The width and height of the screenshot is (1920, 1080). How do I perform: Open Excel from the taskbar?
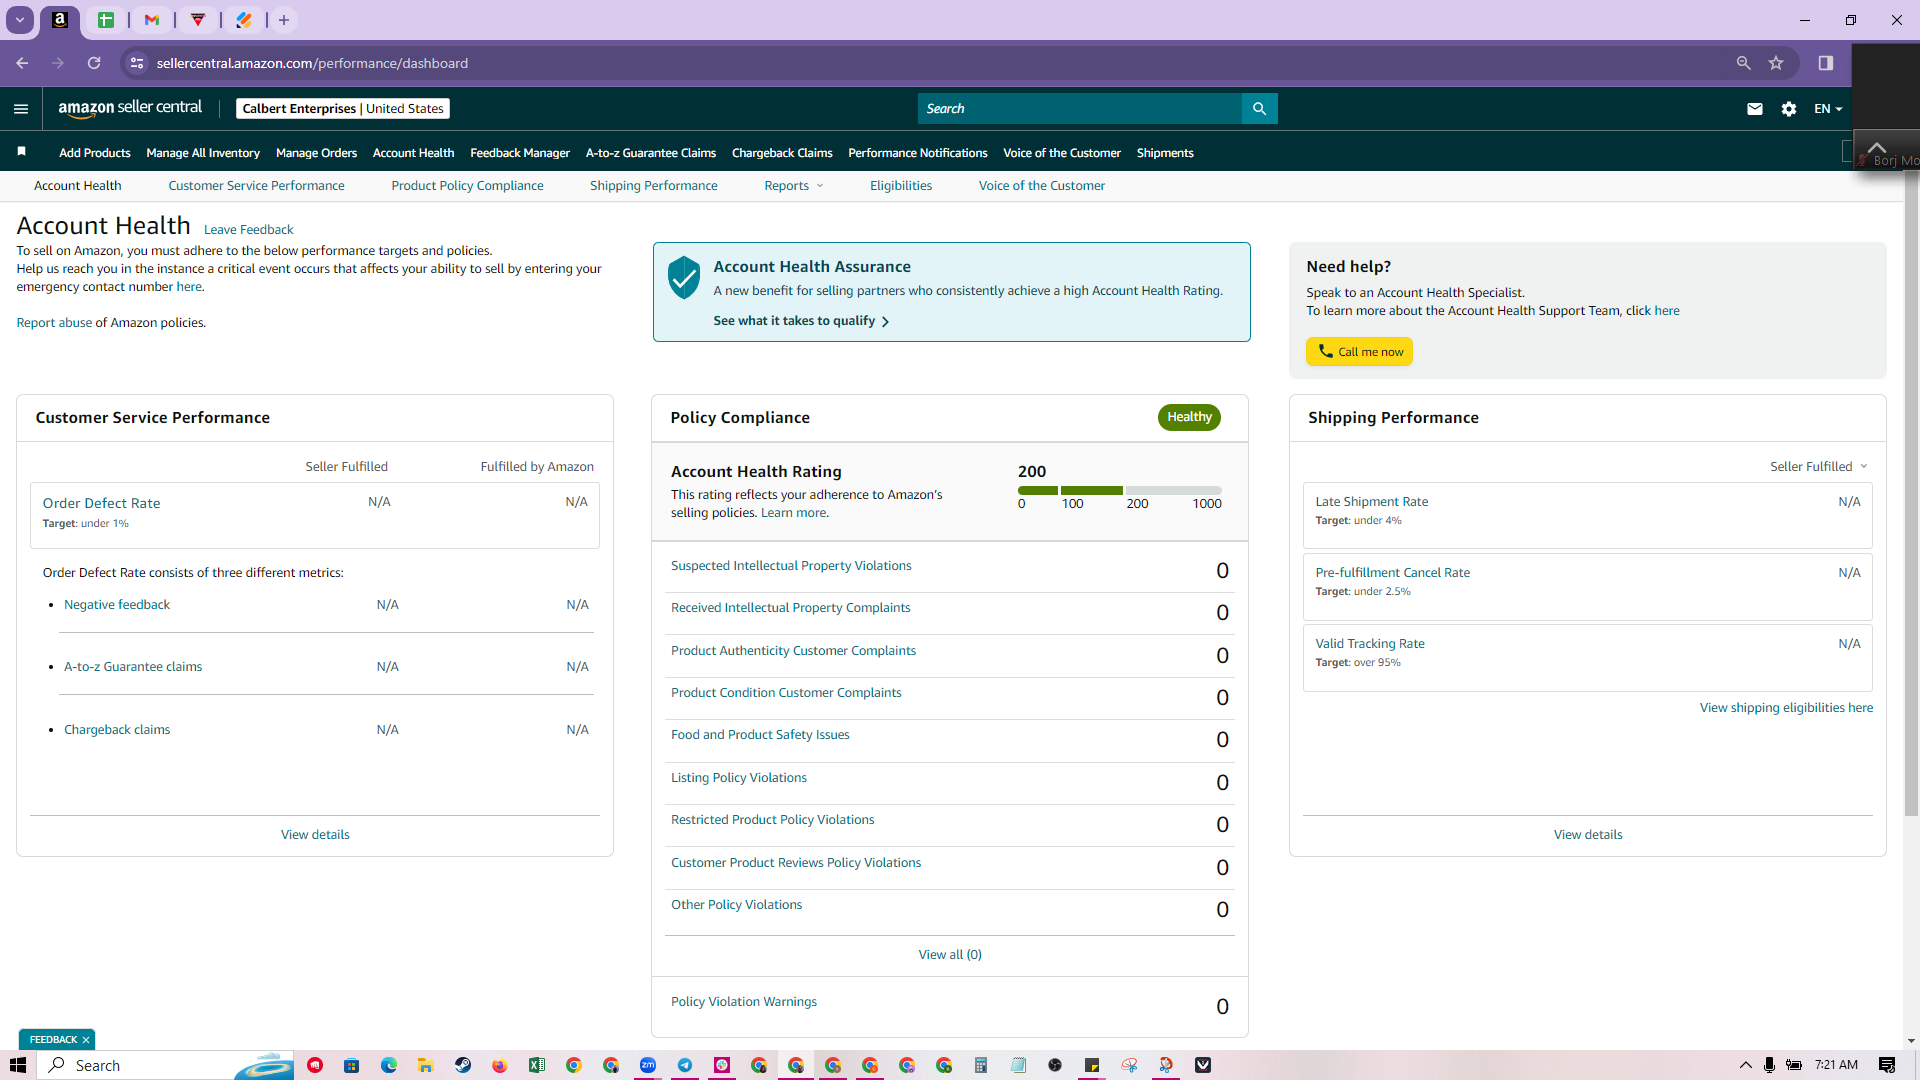coord(537,1065)
